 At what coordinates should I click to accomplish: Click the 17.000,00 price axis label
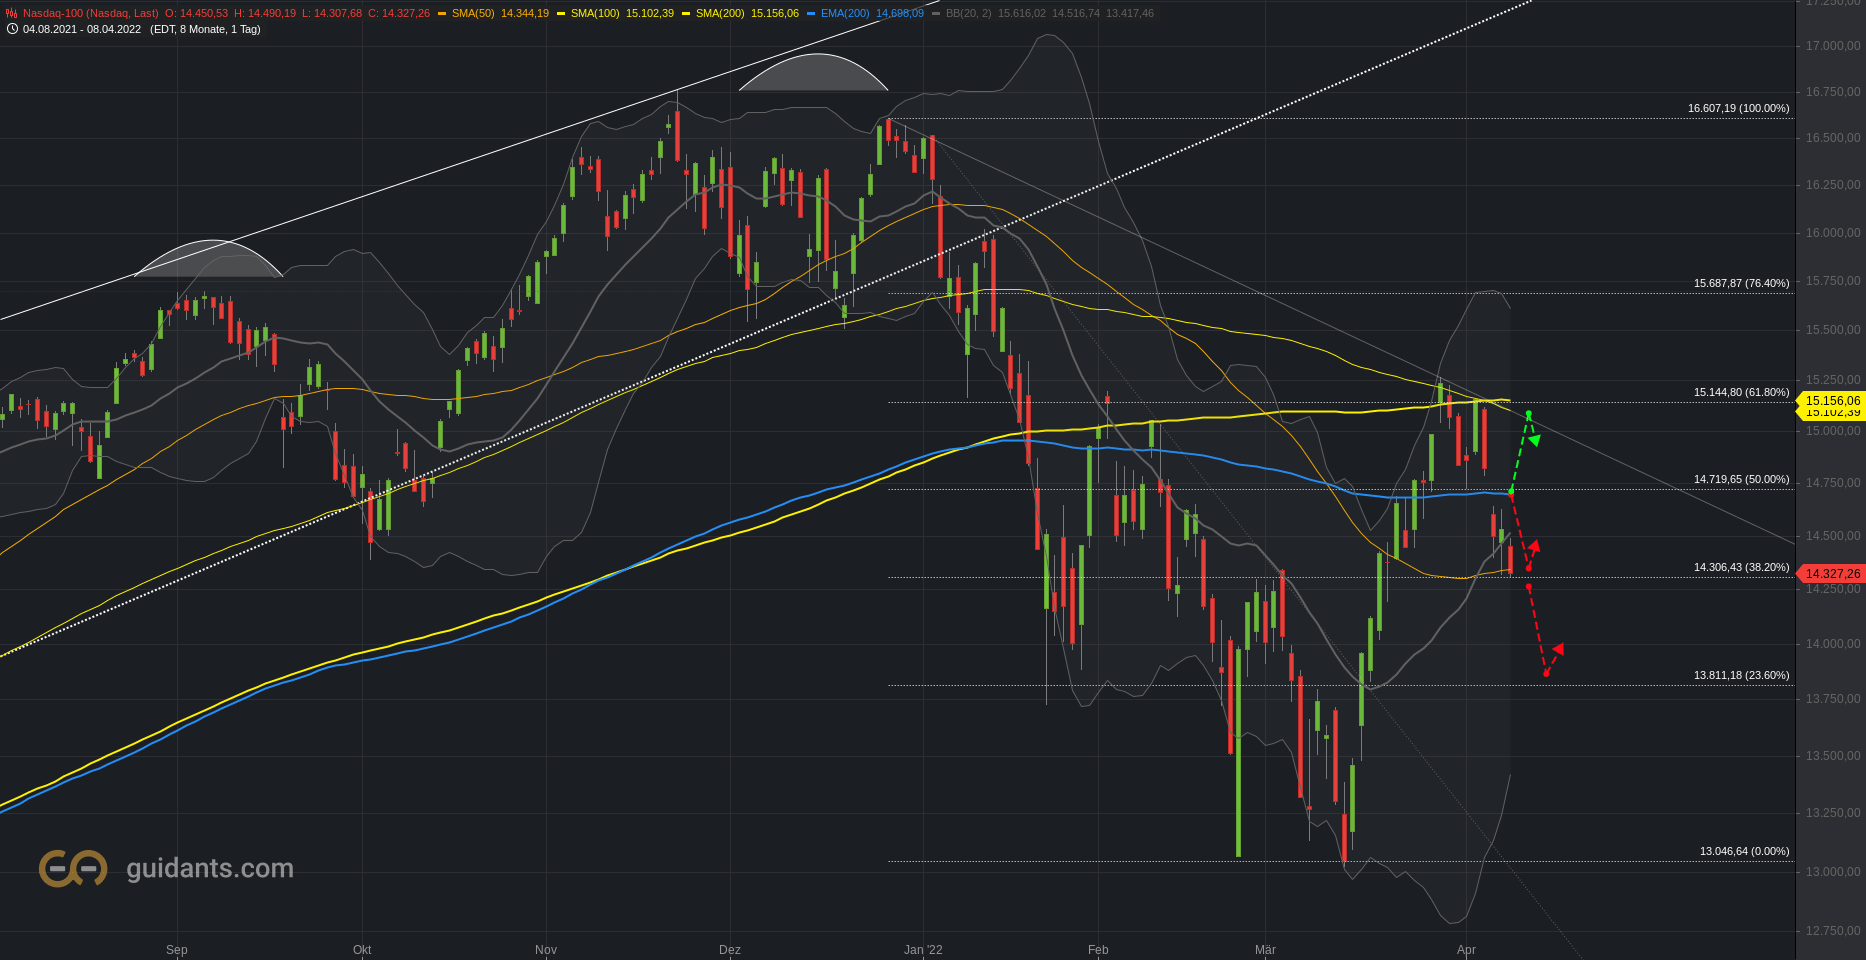click(1833, 46)
